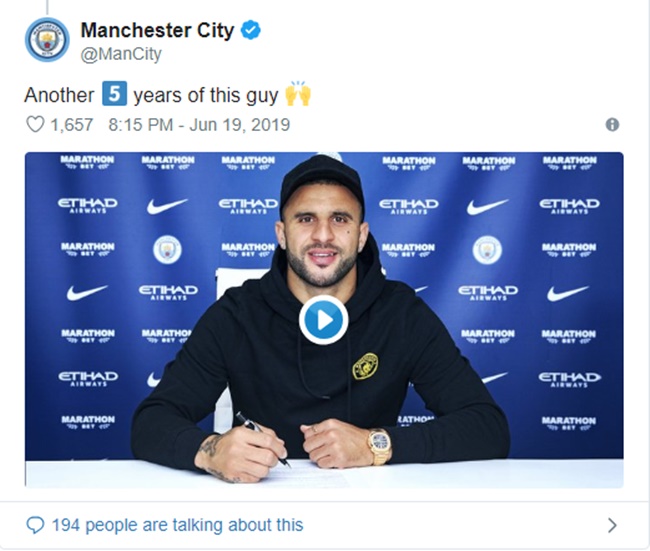Click the gold crest on the black hoodie

tap(365, 367)
